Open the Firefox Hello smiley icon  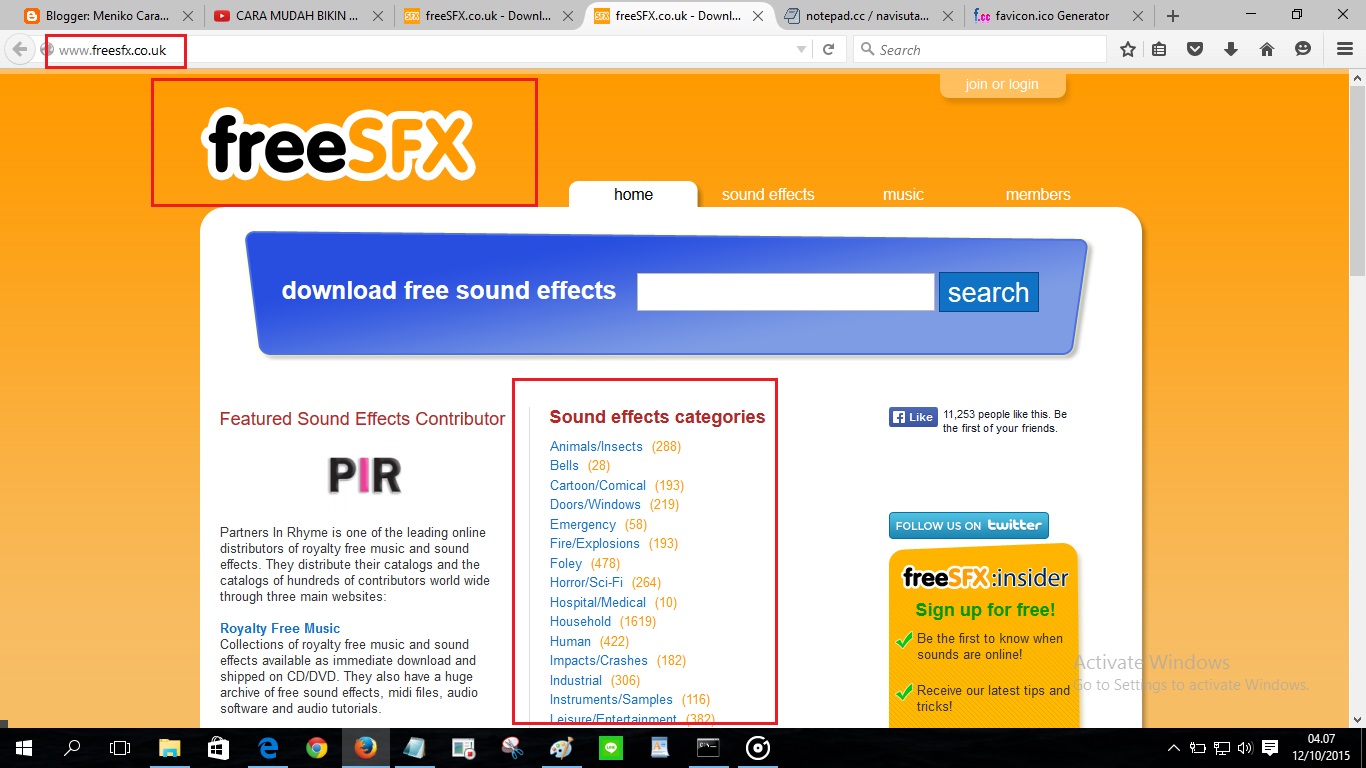(x=1302, y=49)
